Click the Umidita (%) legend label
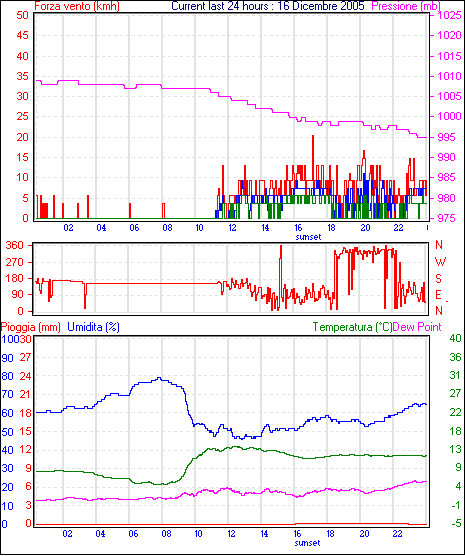Viewport: 465px width, 556px height. tap(93, 327)
